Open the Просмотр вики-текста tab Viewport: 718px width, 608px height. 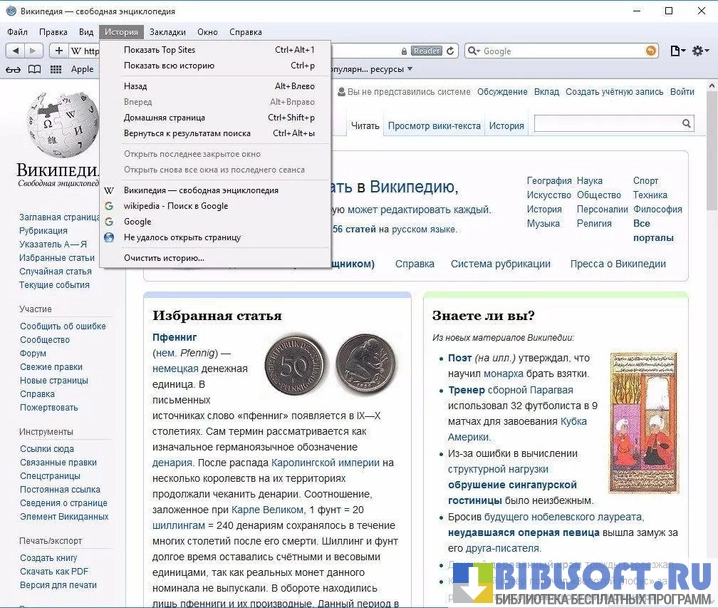(434, 126)
